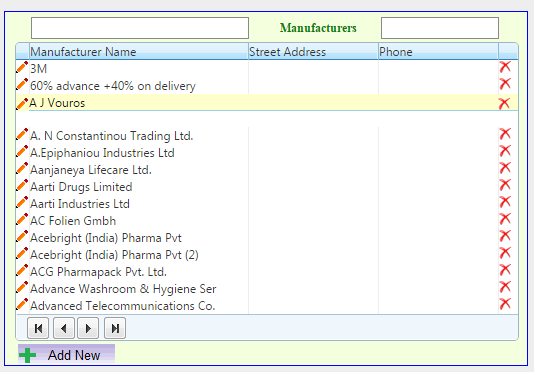This screenshot has width=534, height=372.
Task: Edit Aanjaneya Lifecare Ltd. row
Action: click(22, 168)
